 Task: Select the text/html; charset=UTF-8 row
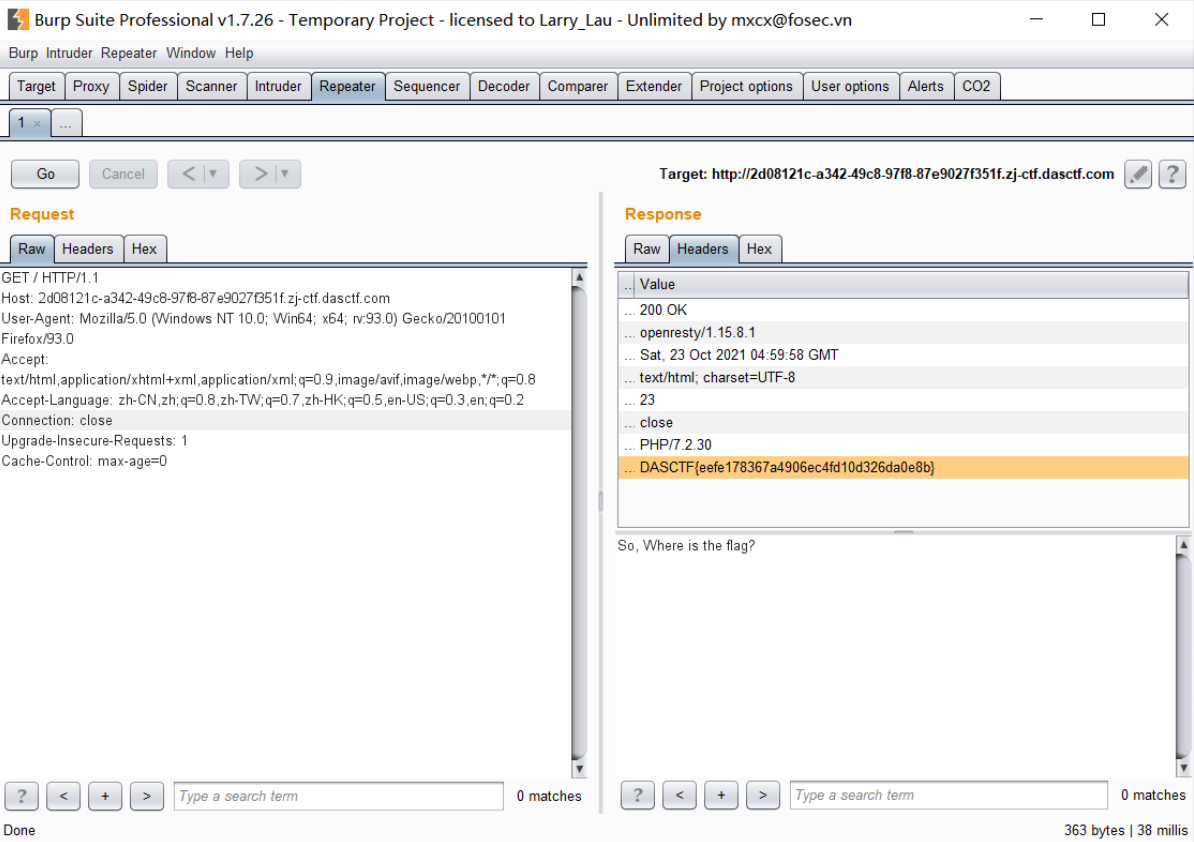click(903, 378)
